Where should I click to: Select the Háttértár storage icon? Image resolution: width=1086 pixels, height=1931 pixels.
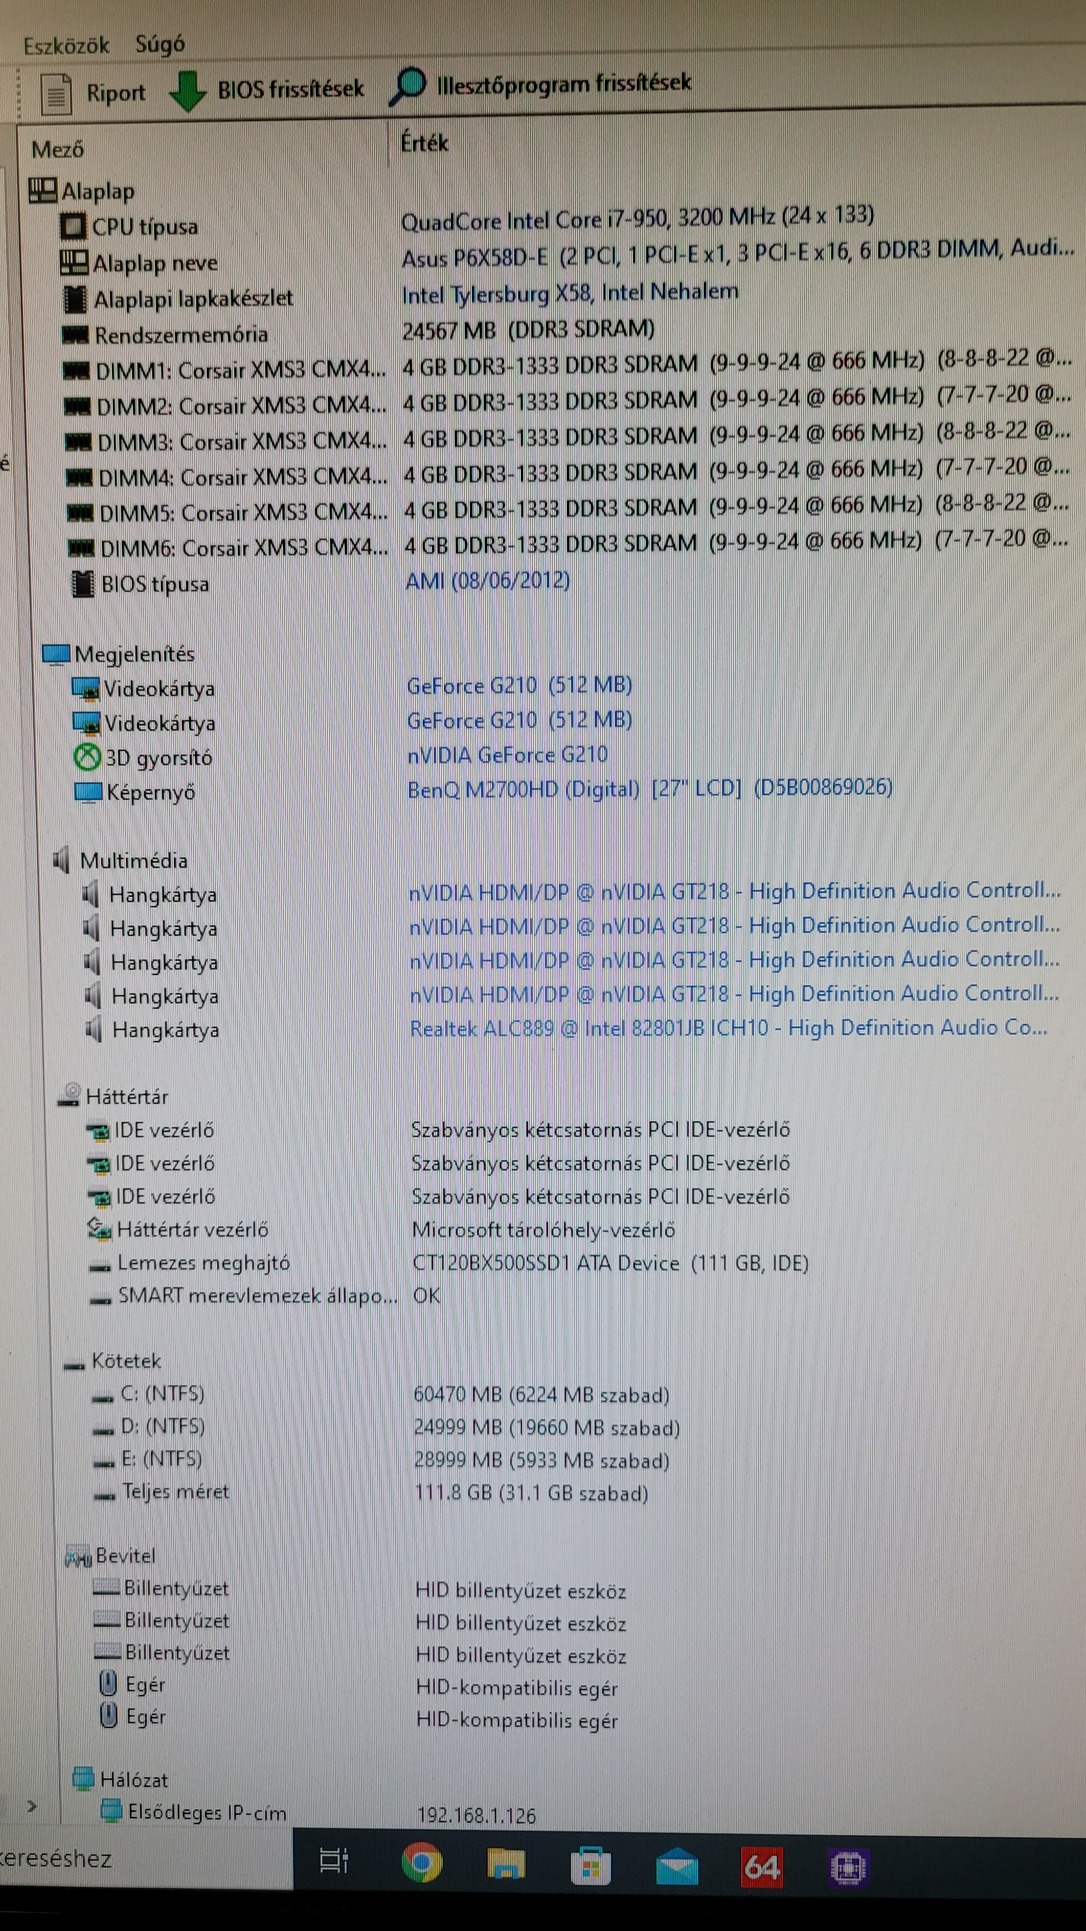click(69, 1096)
